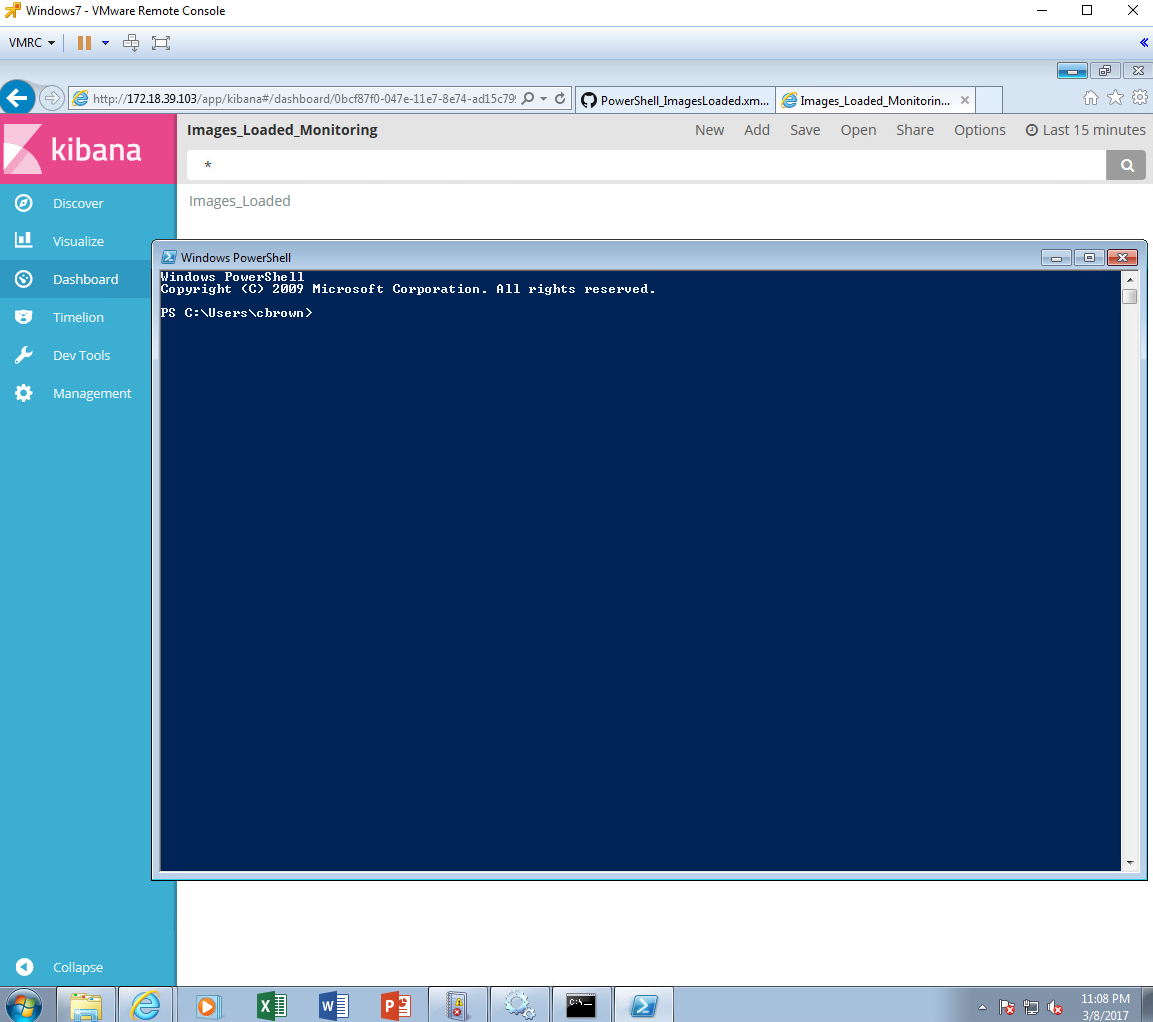Open Dev Tools wrench icon
Viewport: 1153px width, 1022px height.
click(x=24, y=355)
